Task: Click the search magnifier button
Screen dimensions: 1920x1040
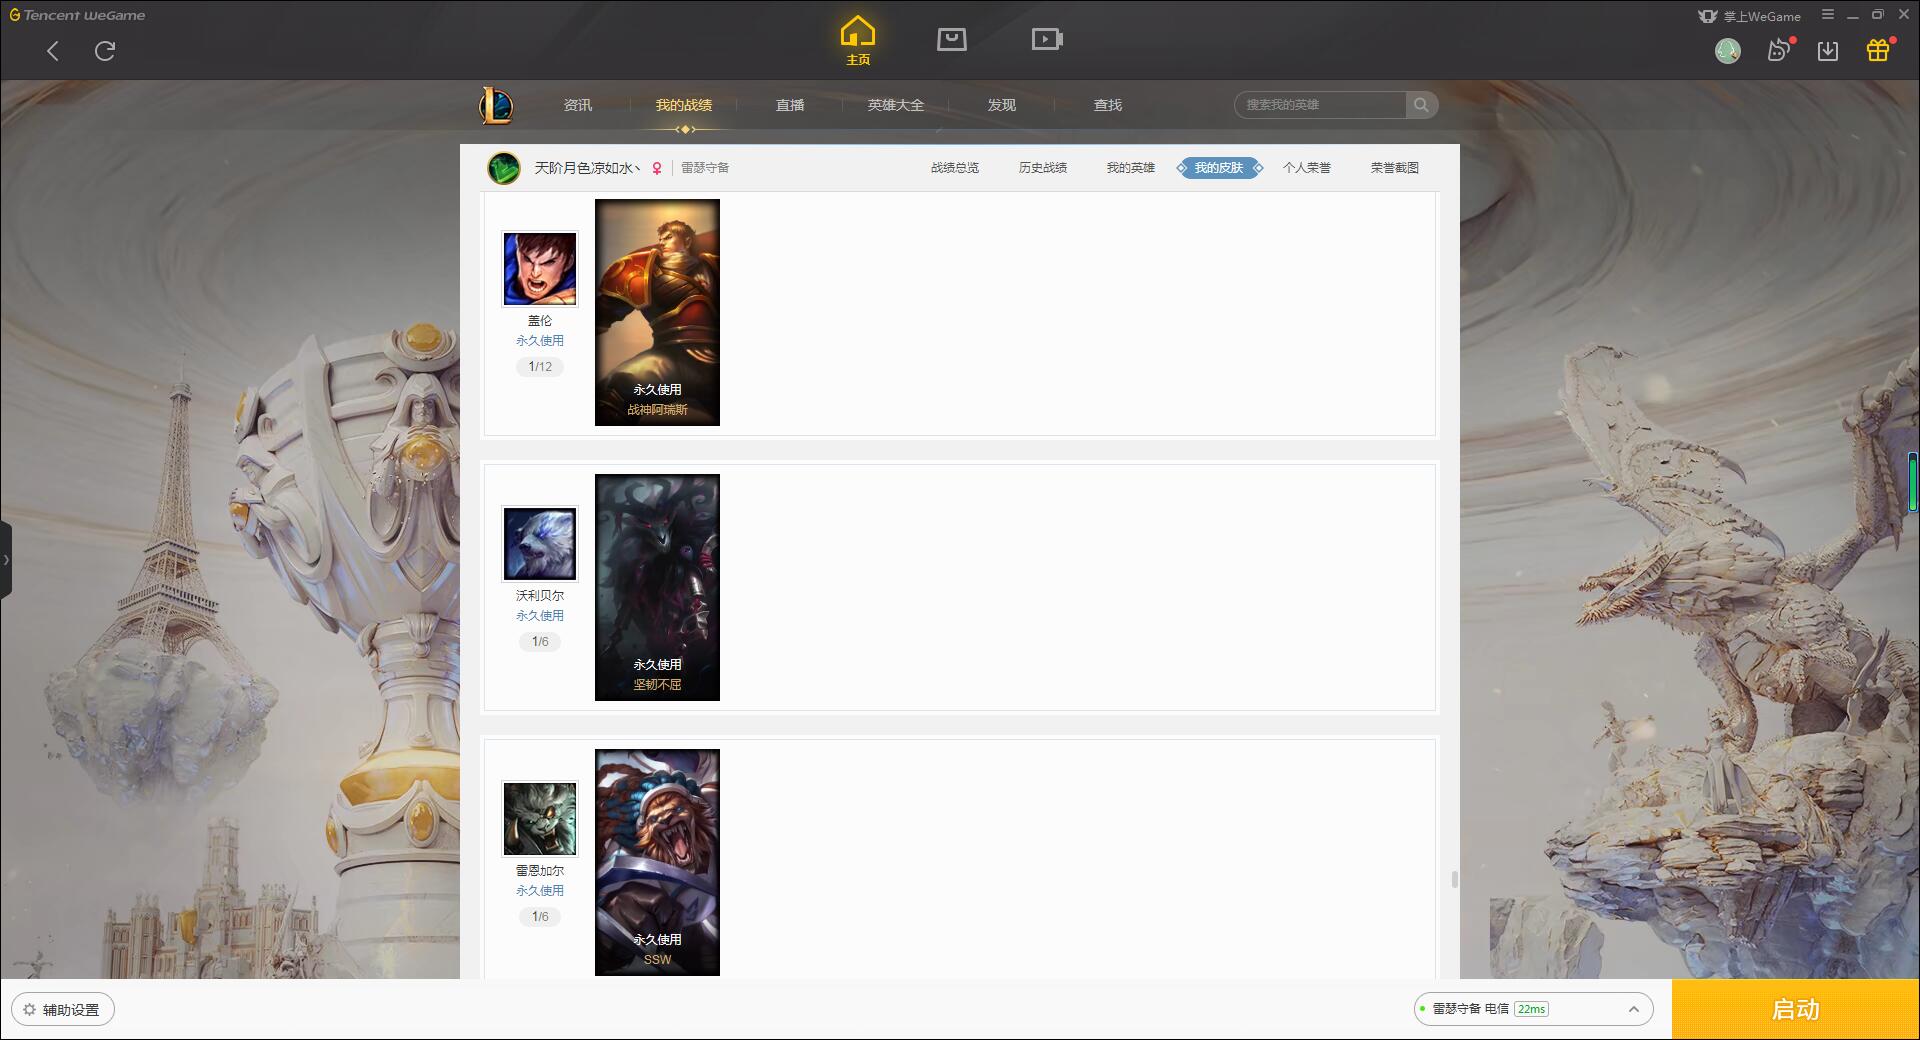Action: click(1421, 105)
